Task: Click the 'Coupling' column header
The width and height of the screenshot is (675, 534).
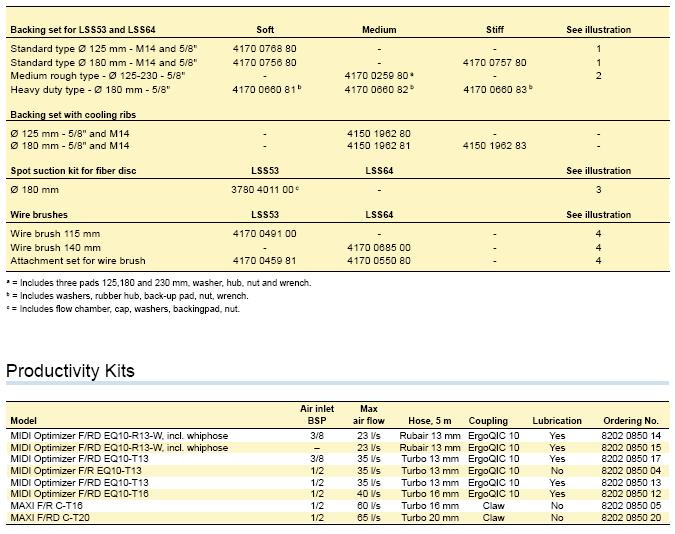Action: pyautogui.click(x=488, y=421)
